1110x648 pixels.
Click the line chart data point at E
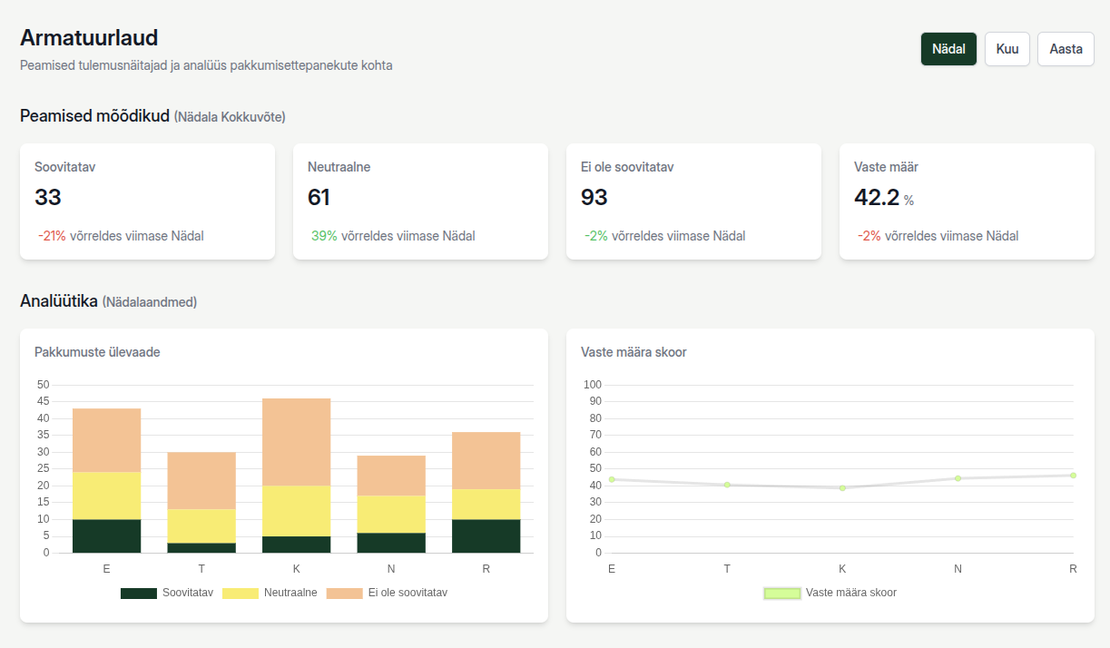coord(612,479)
